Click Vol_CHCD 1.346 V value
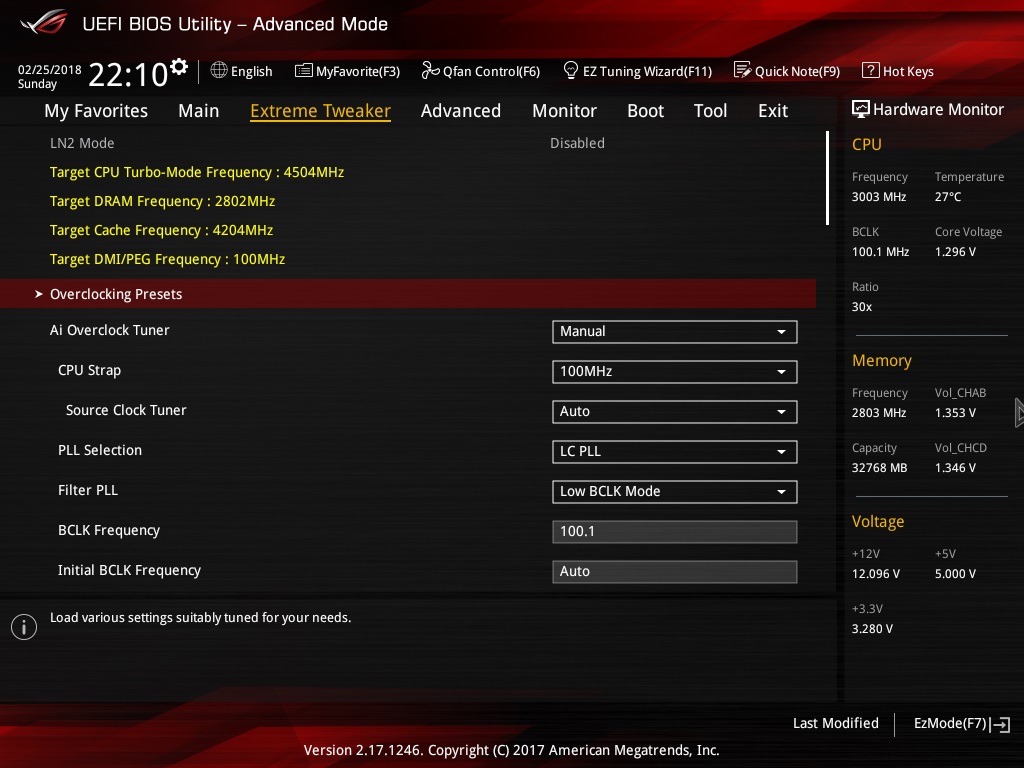The width and height of the screenshot is (1024, 768). 955,468
